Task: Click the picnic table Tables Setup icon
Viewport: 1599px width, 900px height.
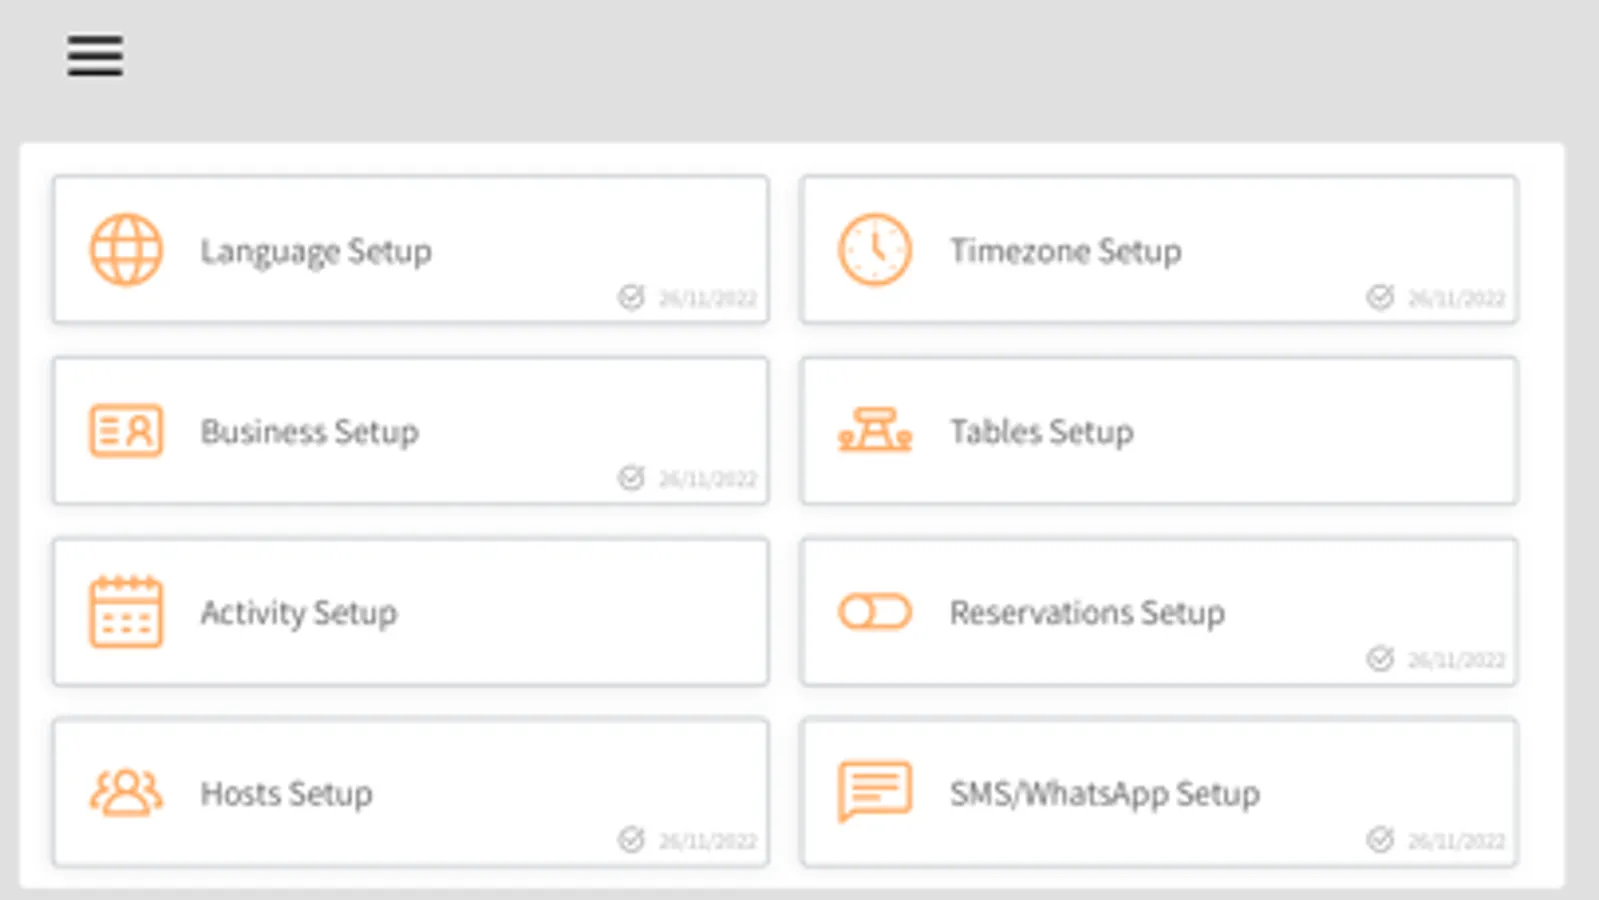Action: (874, 431)
